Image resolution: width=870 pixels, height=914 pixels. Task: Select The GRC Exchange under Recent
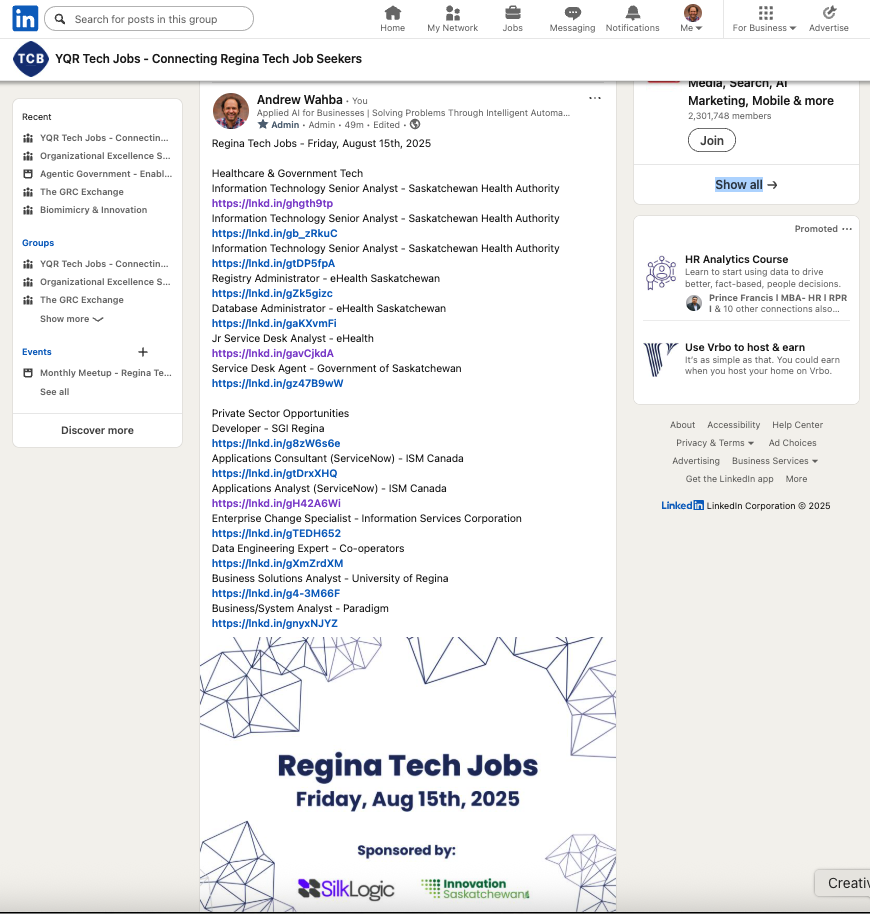81,192
